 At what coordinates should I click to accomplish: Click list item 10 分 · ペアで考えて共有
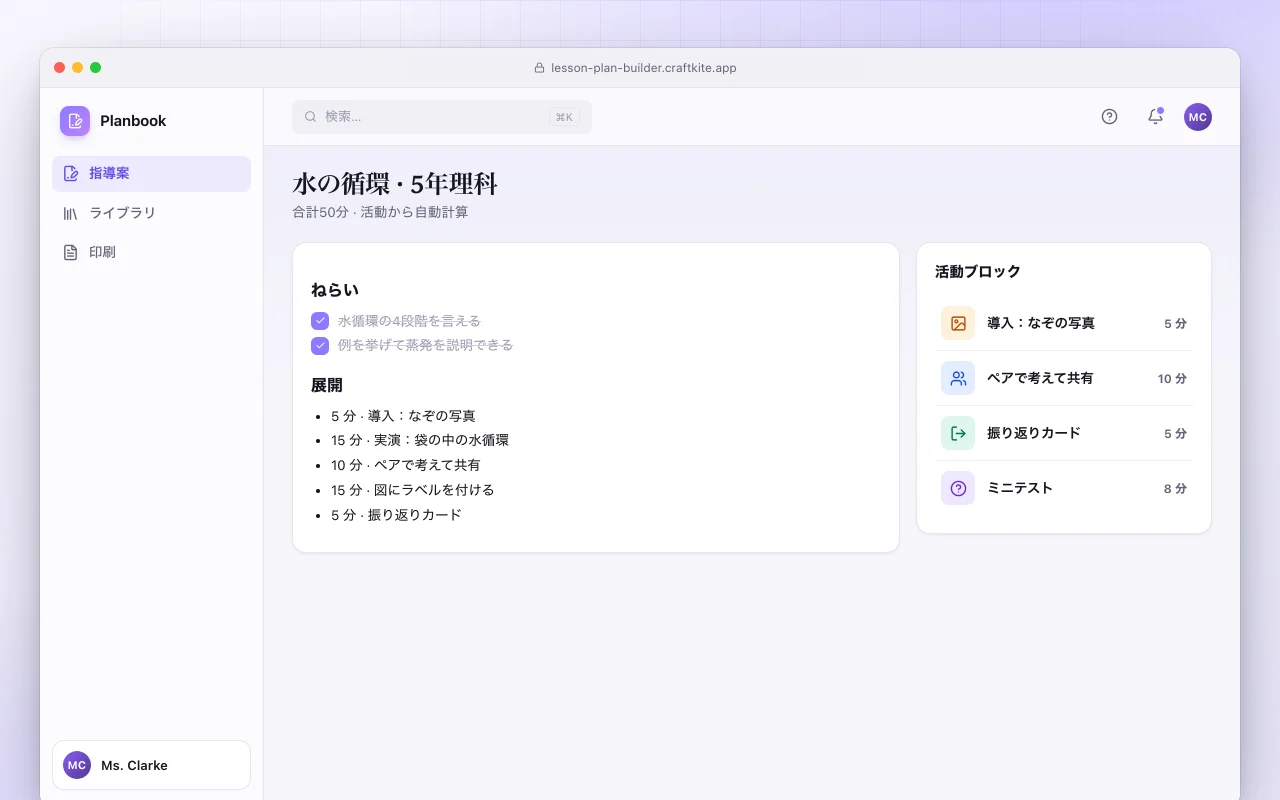tap(406, 465)
